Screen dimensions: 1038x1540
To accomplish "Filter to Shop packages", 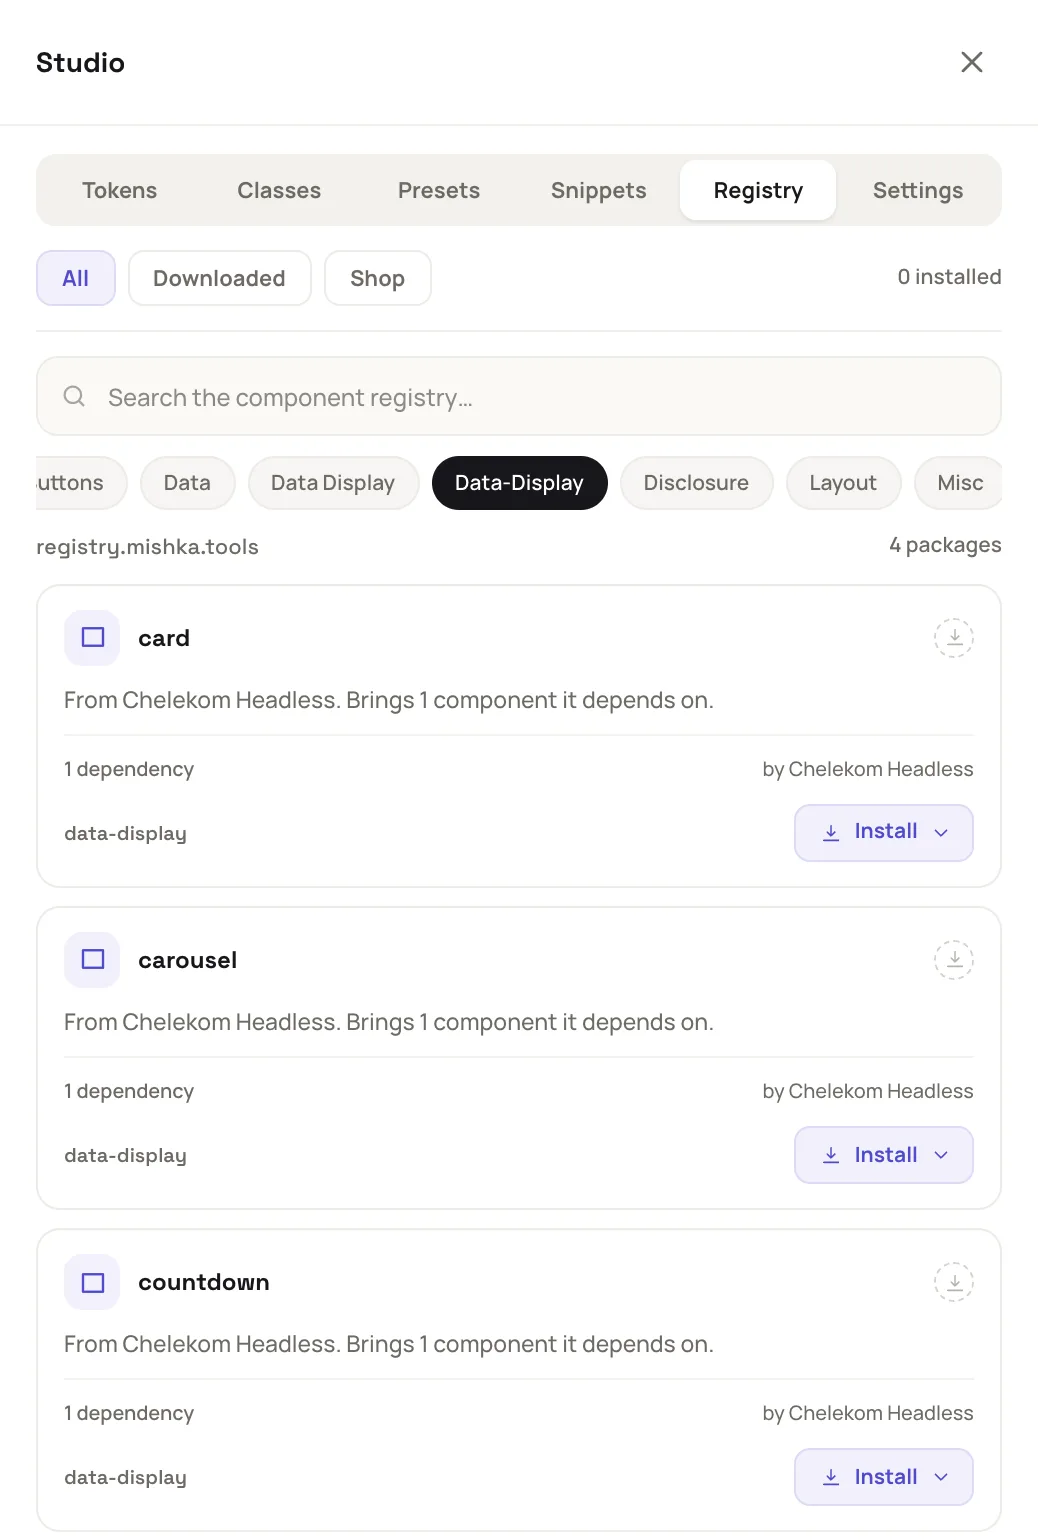I will coord(378,278).
